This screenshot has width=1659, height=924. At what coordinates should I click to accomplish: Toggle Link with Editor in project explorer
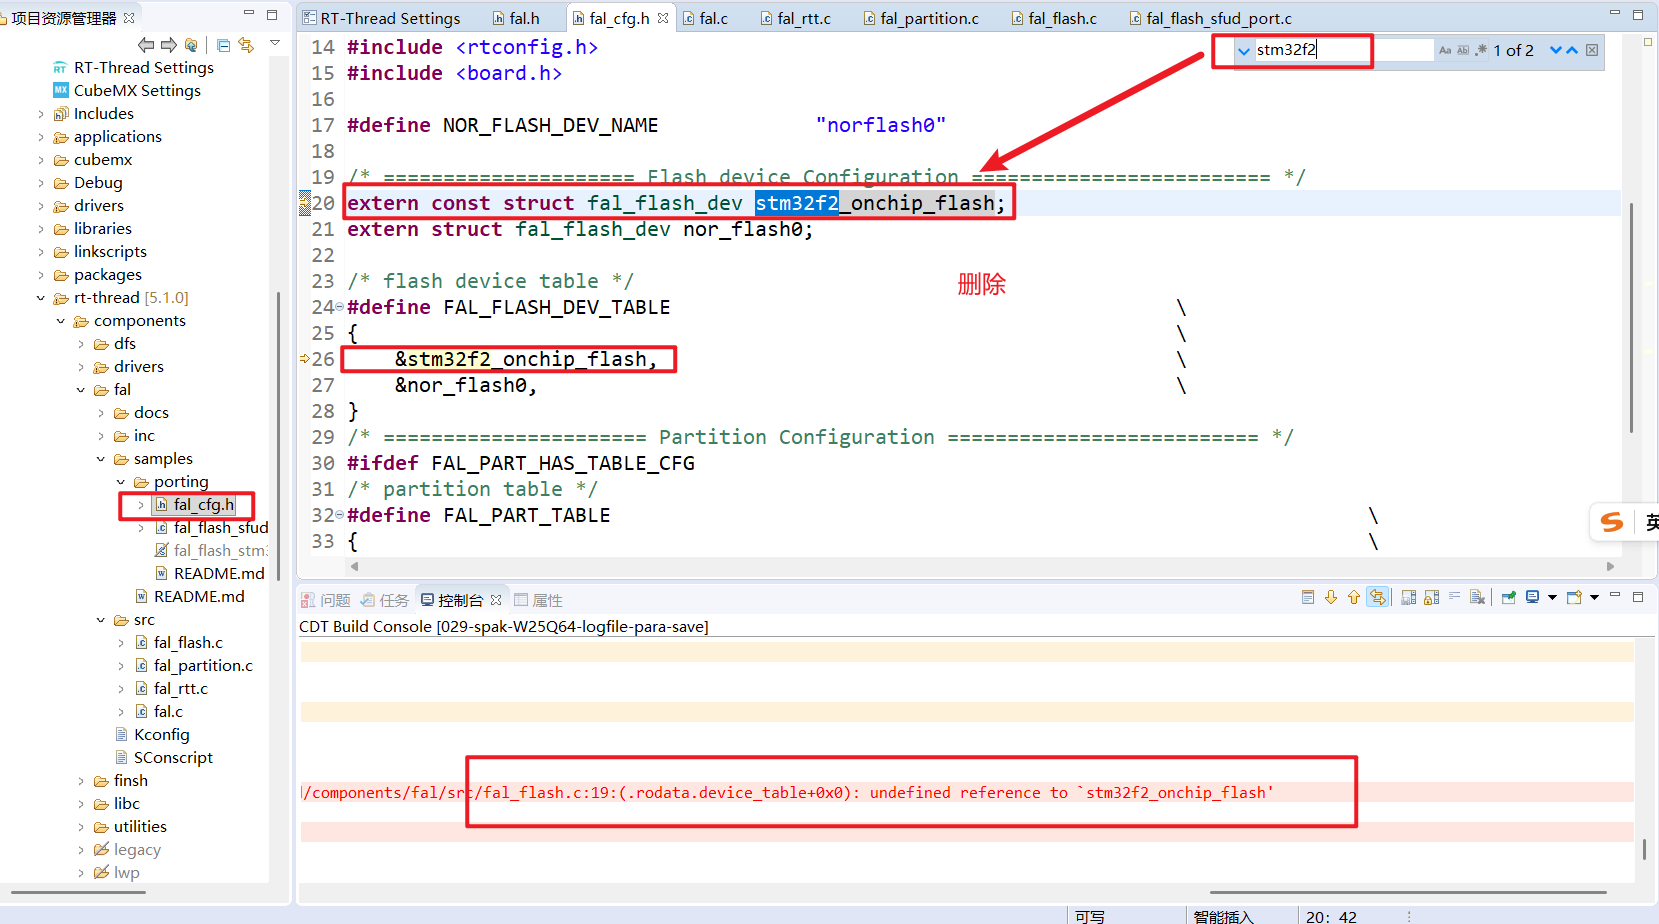pos(246,45)
